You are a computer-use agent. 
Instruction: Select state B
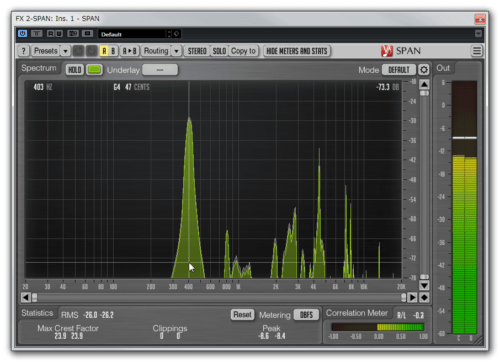[113, 51]
